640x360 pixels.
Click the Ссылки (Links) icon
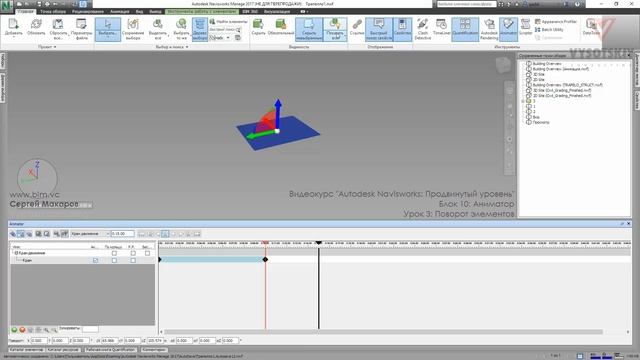(x=357, y=27)
